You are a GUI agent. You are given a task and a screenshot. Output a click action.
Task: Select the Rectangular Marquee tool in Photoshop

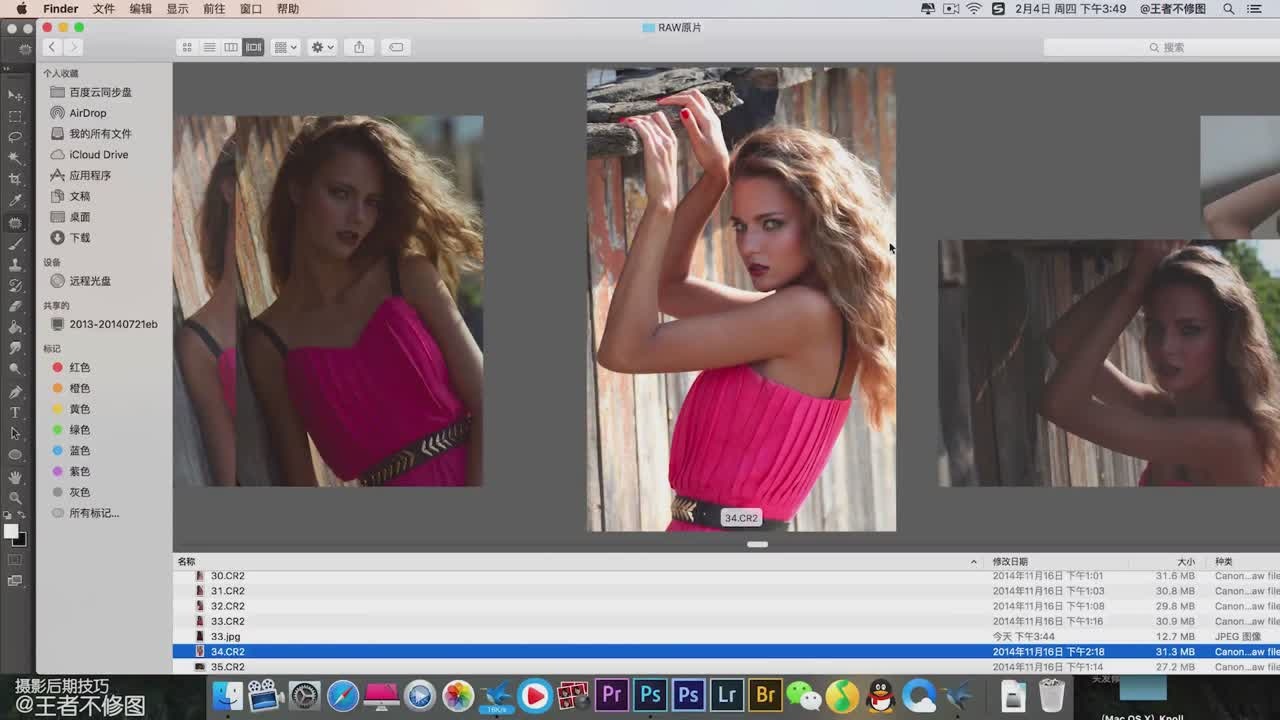point(15,116)
